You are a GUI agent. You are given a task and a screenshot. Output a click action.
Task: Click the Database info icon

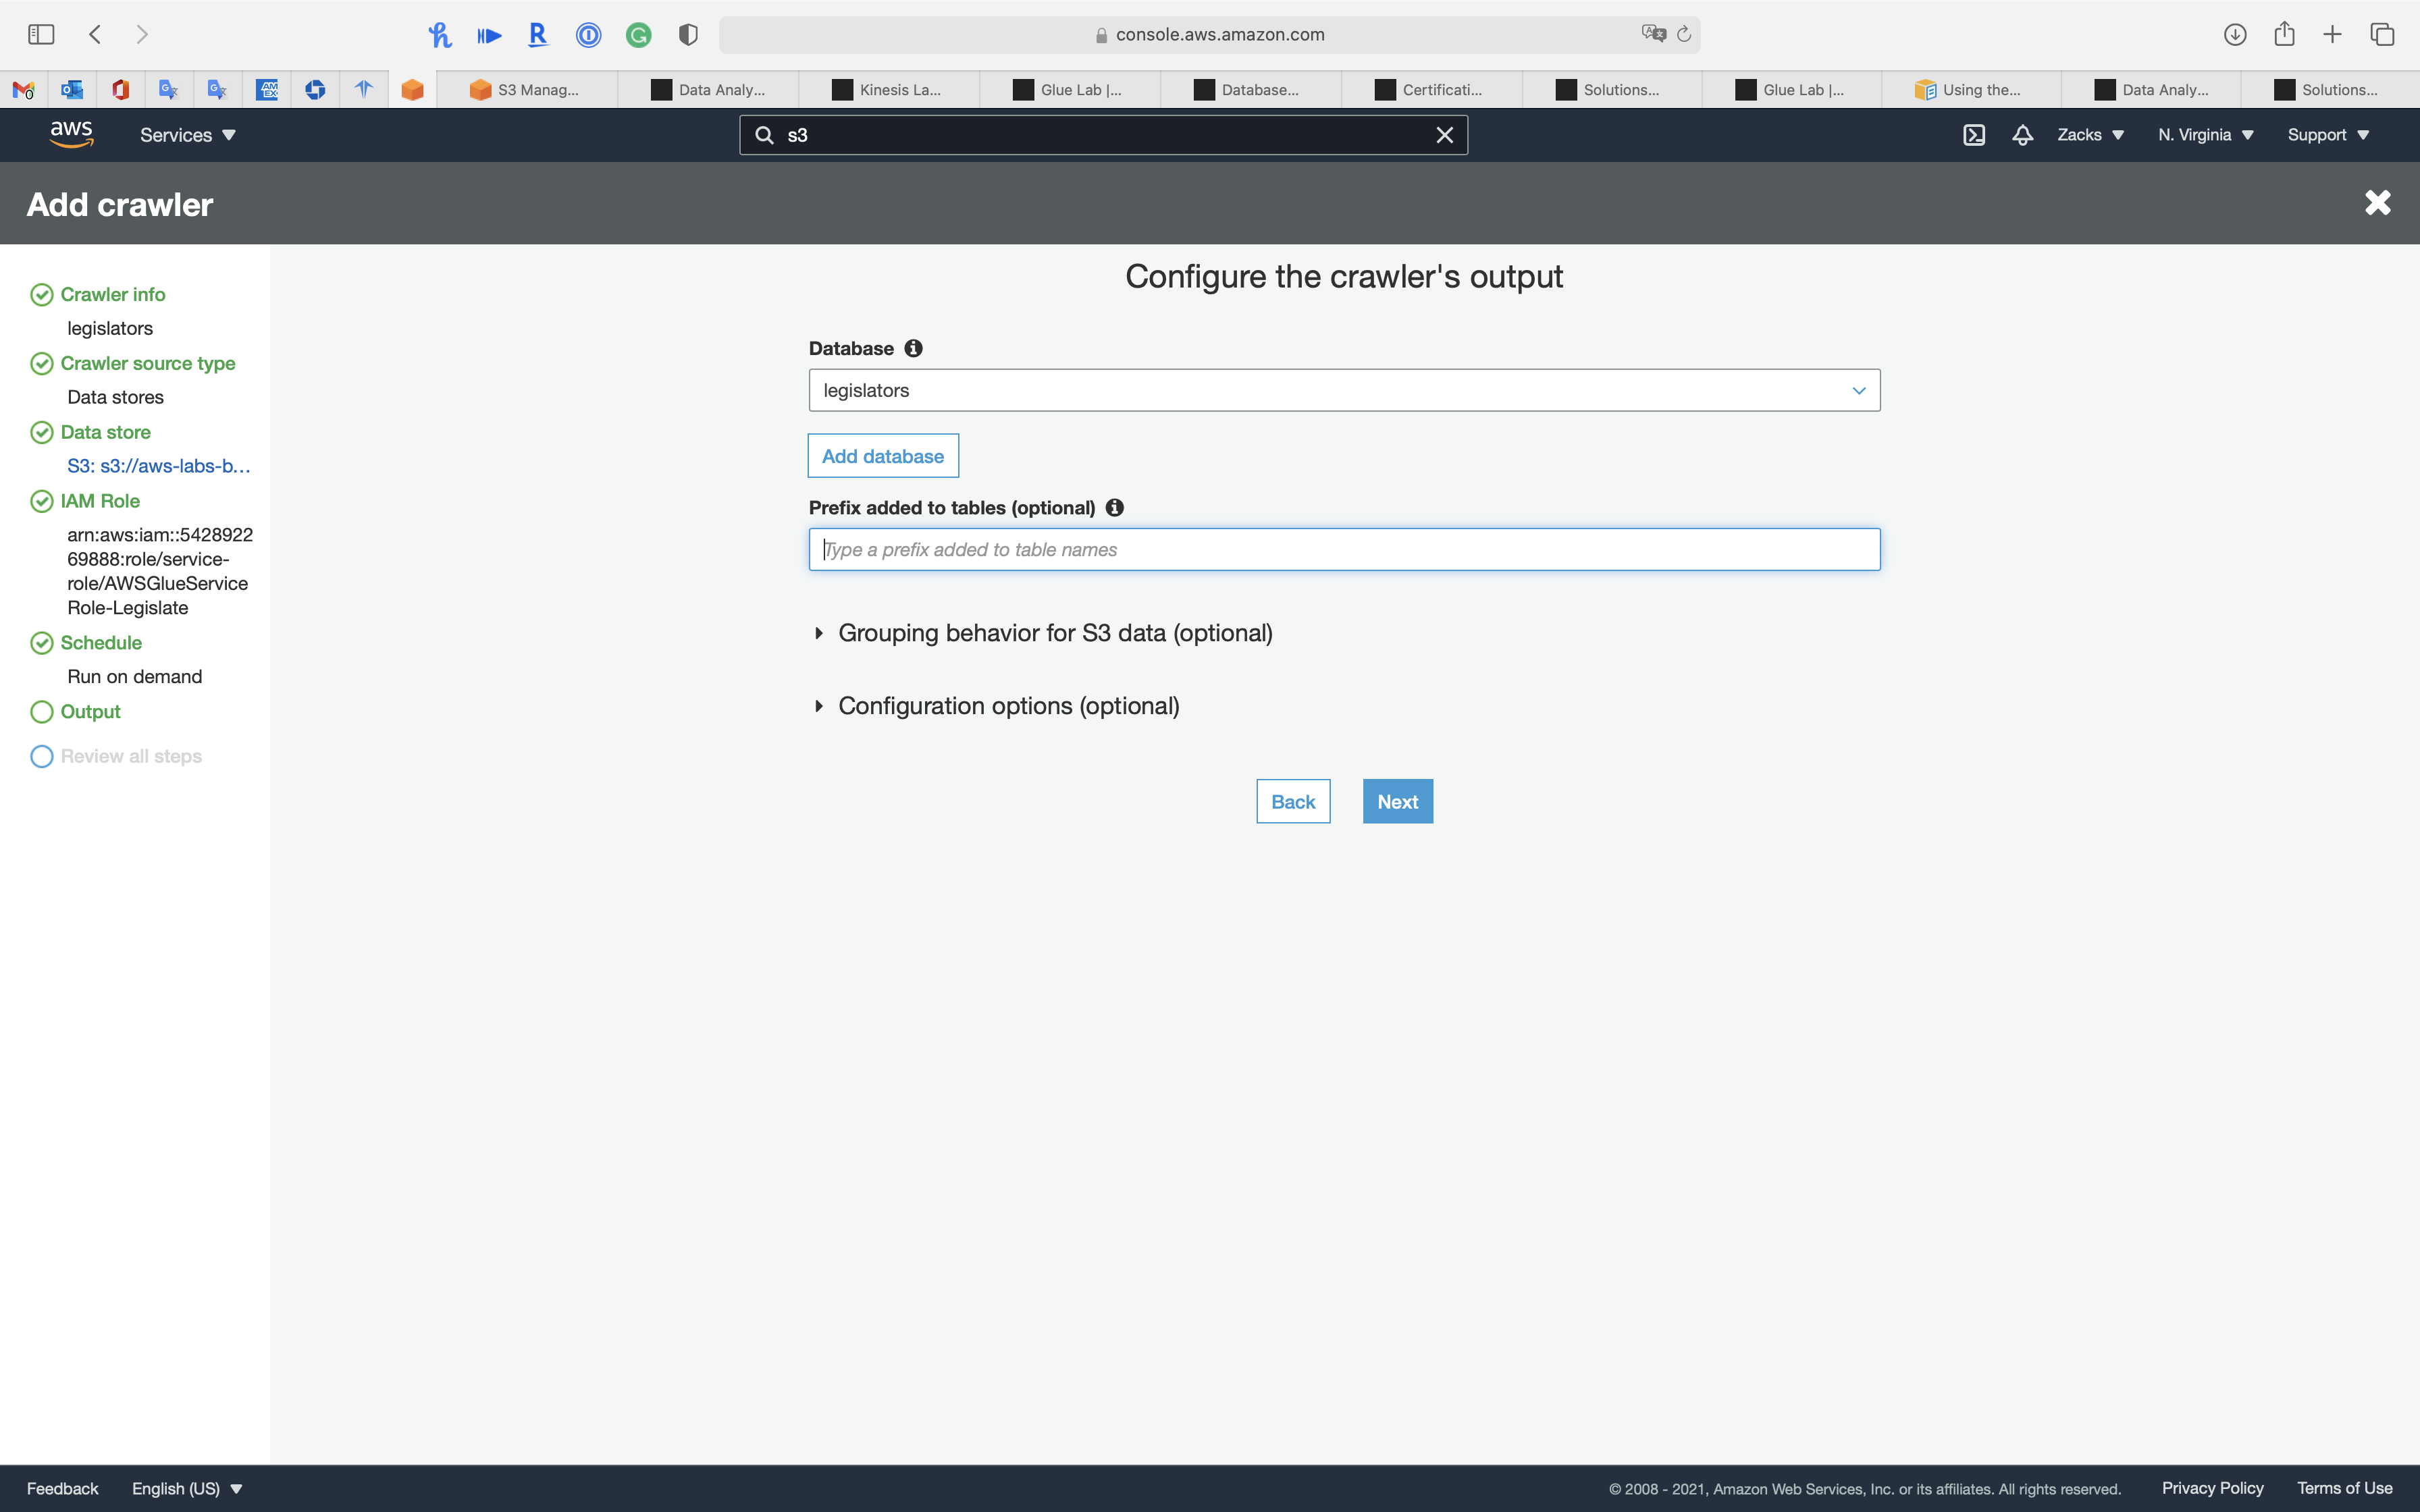[x=913, y=348]
